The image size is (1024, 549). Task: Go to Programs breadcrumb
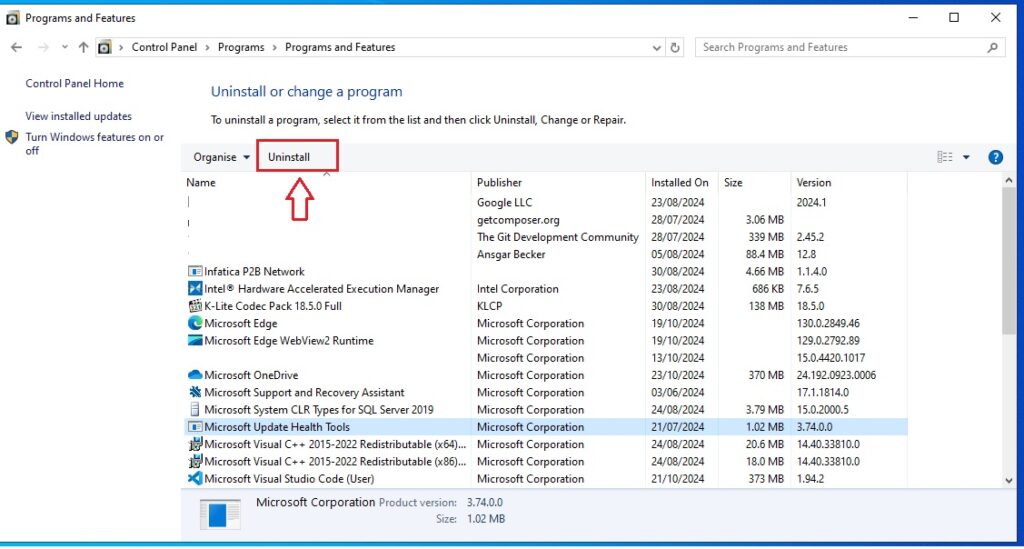pos(241,47)
